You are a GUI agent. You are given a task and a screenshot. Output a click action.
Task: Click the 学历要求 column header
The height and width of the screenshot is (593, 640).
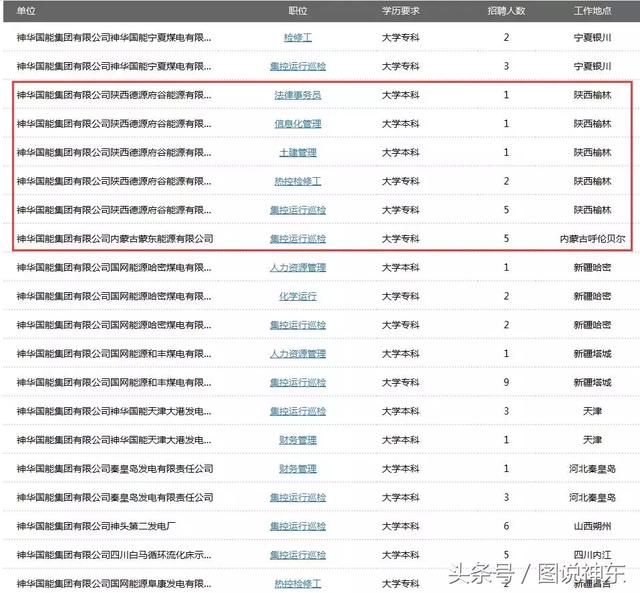pos(401,11)
